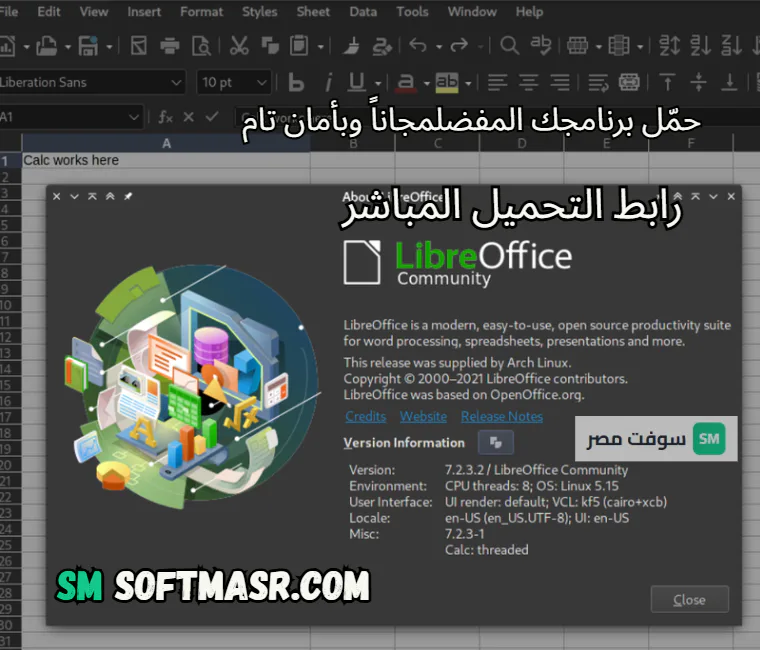Viewport: 760px width, 650px height.
Task: Toggle Underline formatting
Action: [x=357, y=83]
